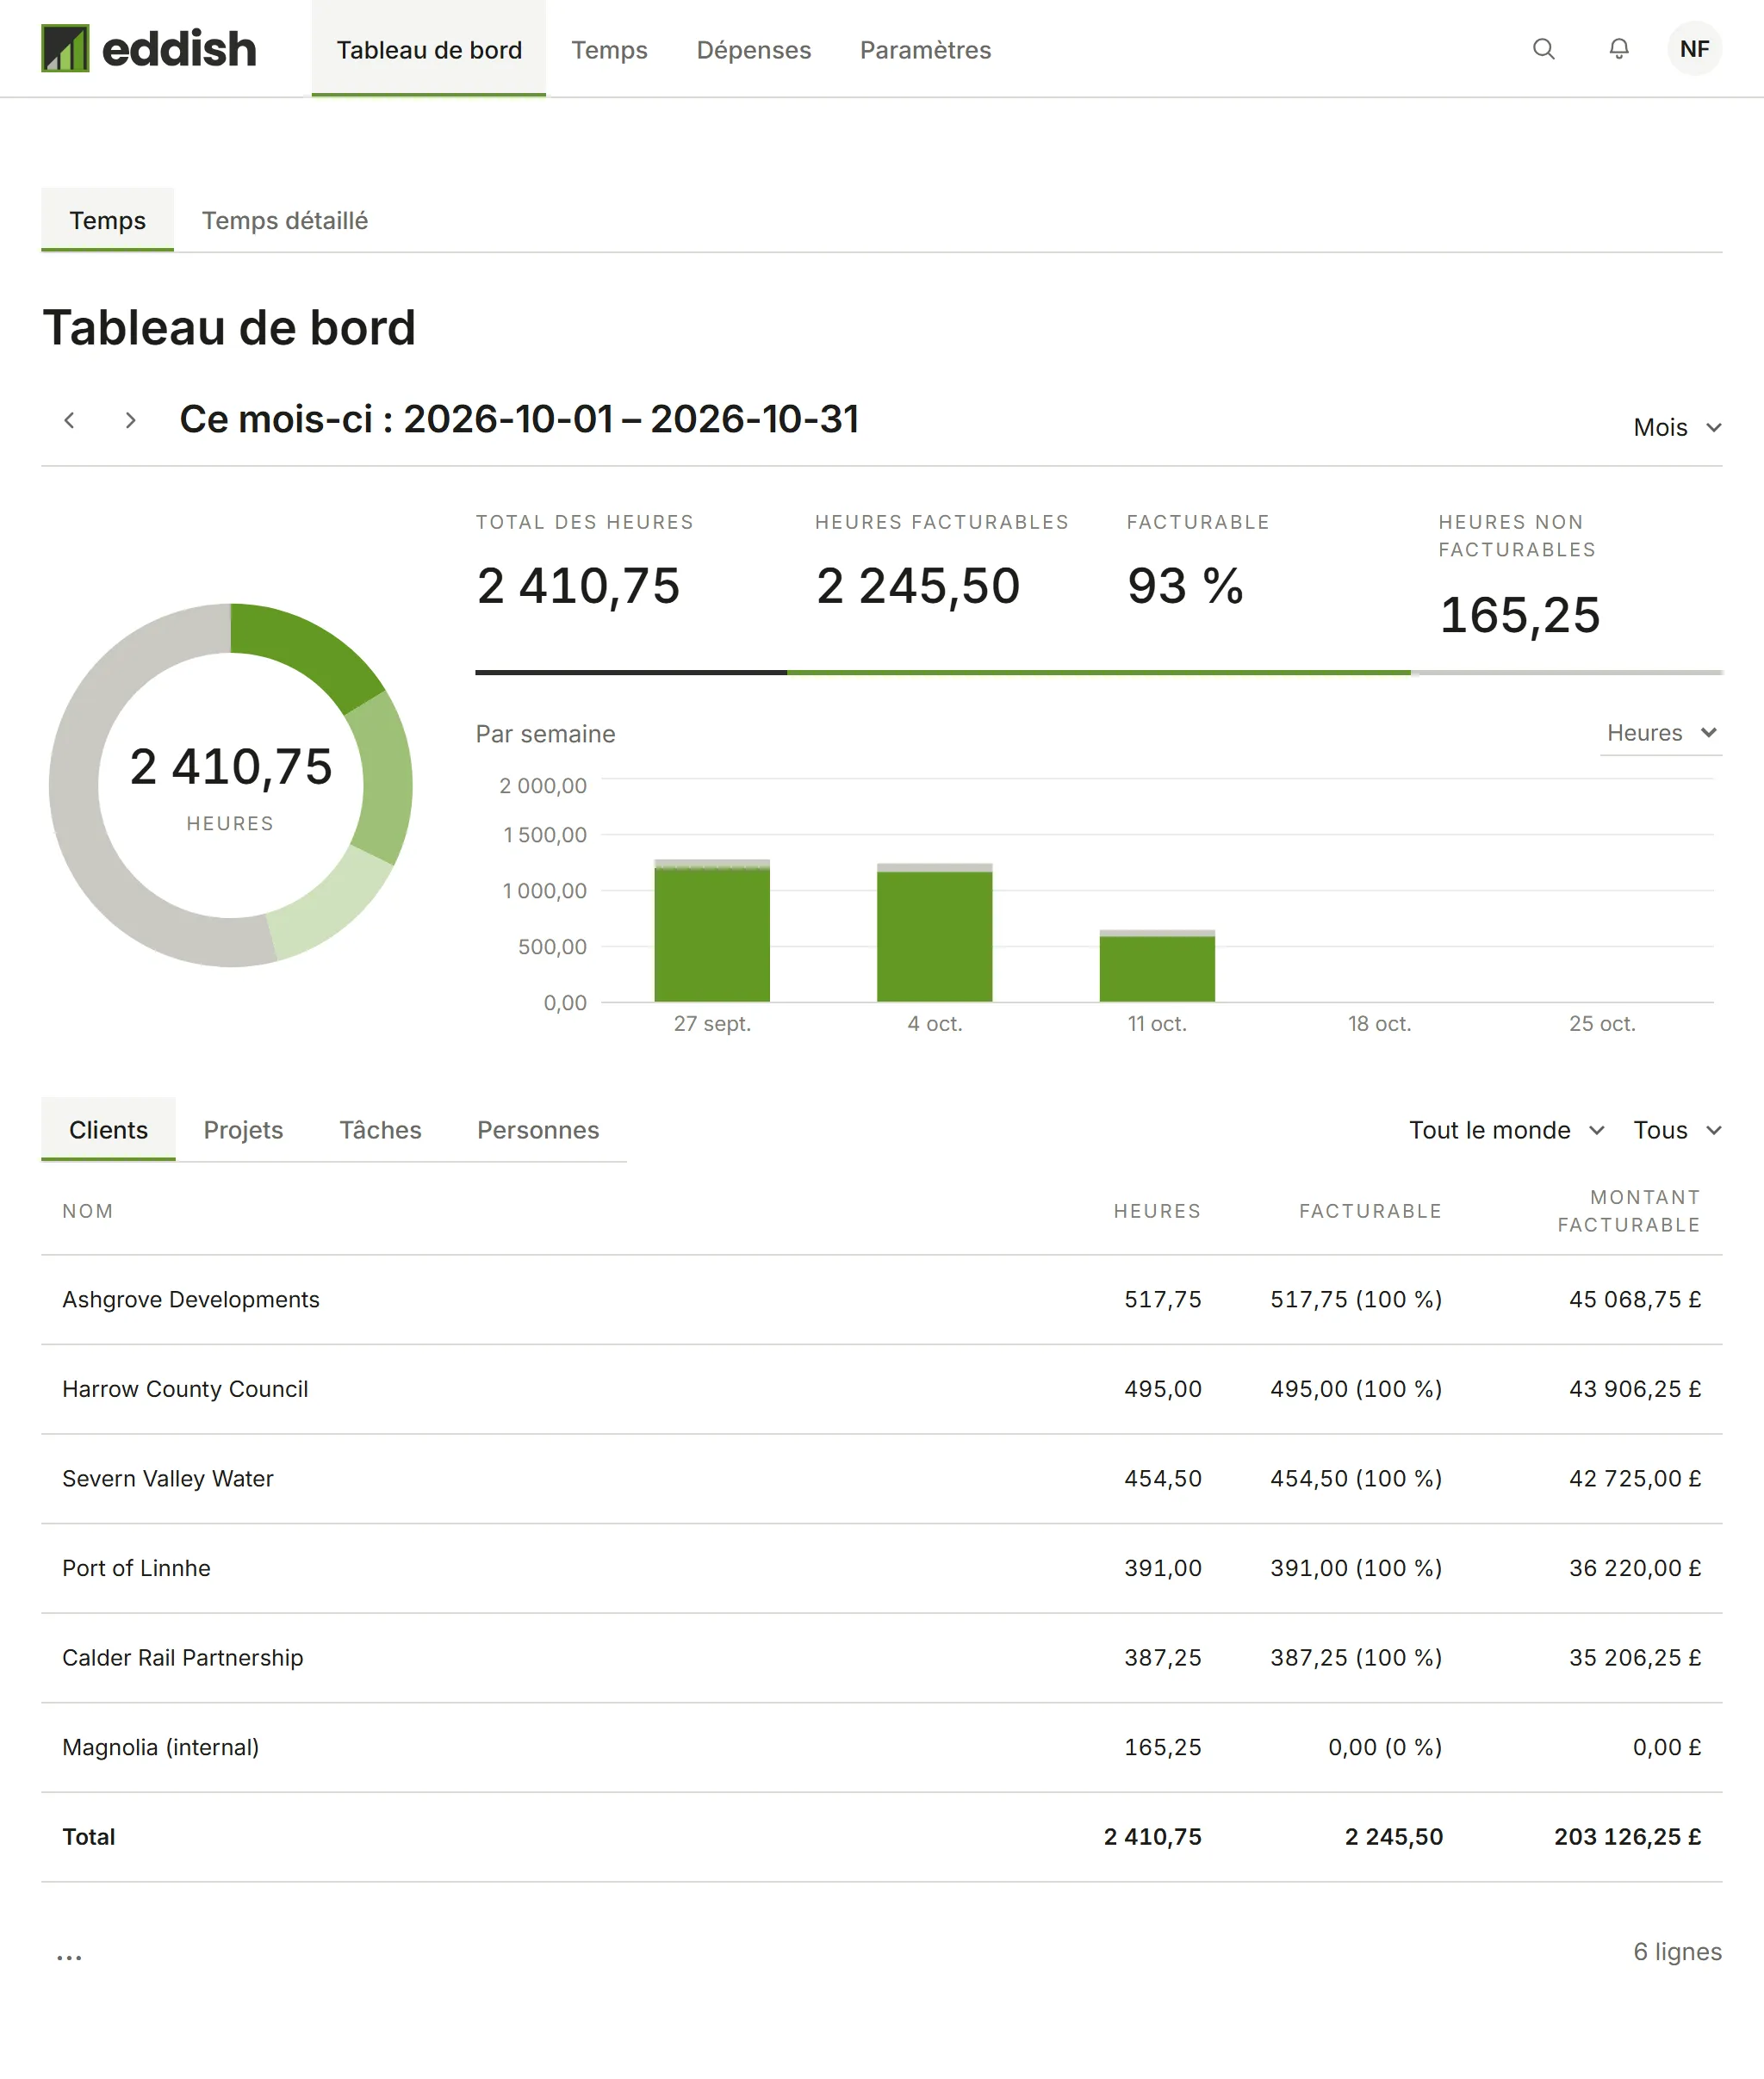This screenshot has height=2079, width=1764.
Task: Click the 93 % facturable value
Action: 1185,586
